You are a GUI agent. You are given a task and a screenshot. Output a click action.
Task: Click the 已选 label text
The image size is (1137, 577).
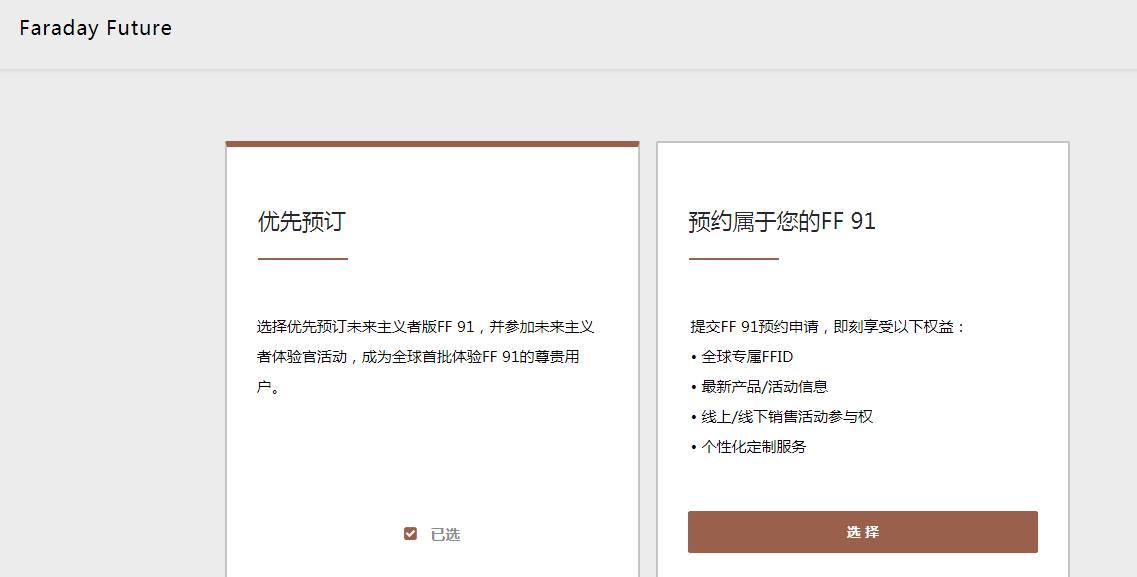(x=445, y=534)
